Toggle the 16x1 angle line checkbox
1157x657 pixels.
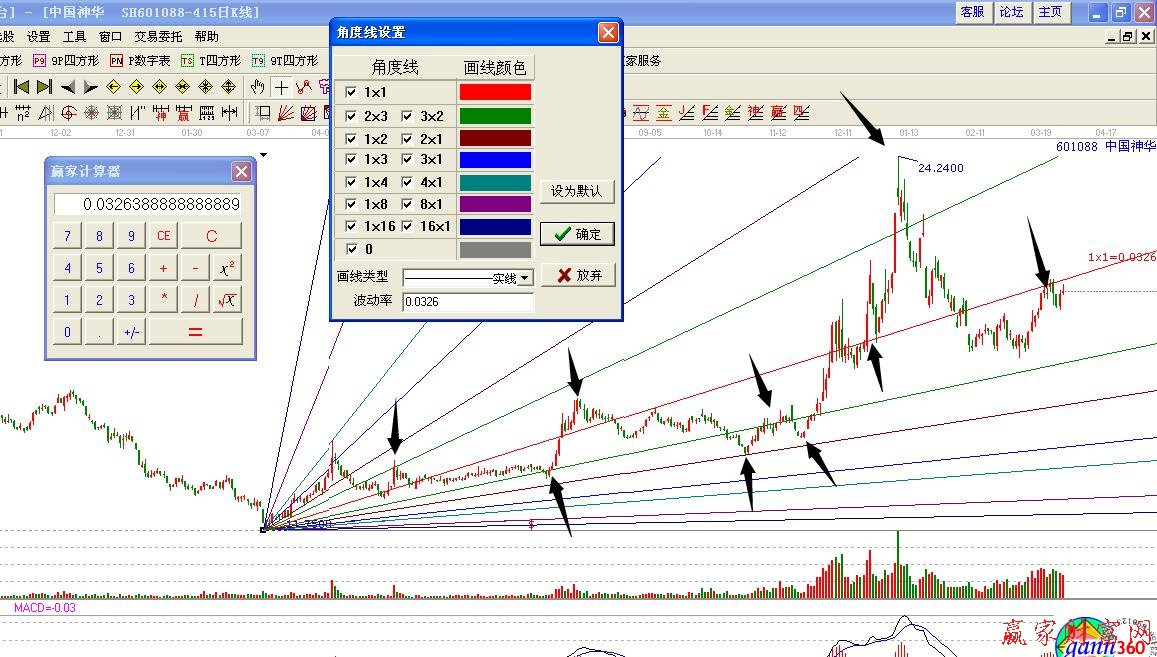click(x=407, y=226)
